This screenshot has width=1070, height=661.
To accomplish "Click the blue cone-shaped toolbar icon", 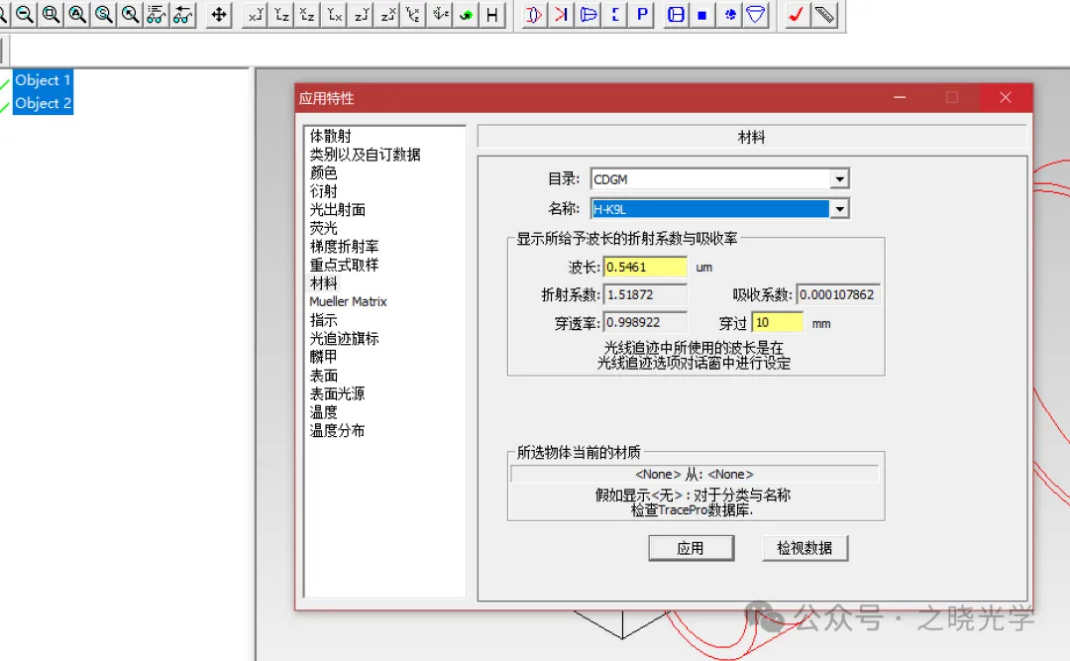I will tap(757, 15).
